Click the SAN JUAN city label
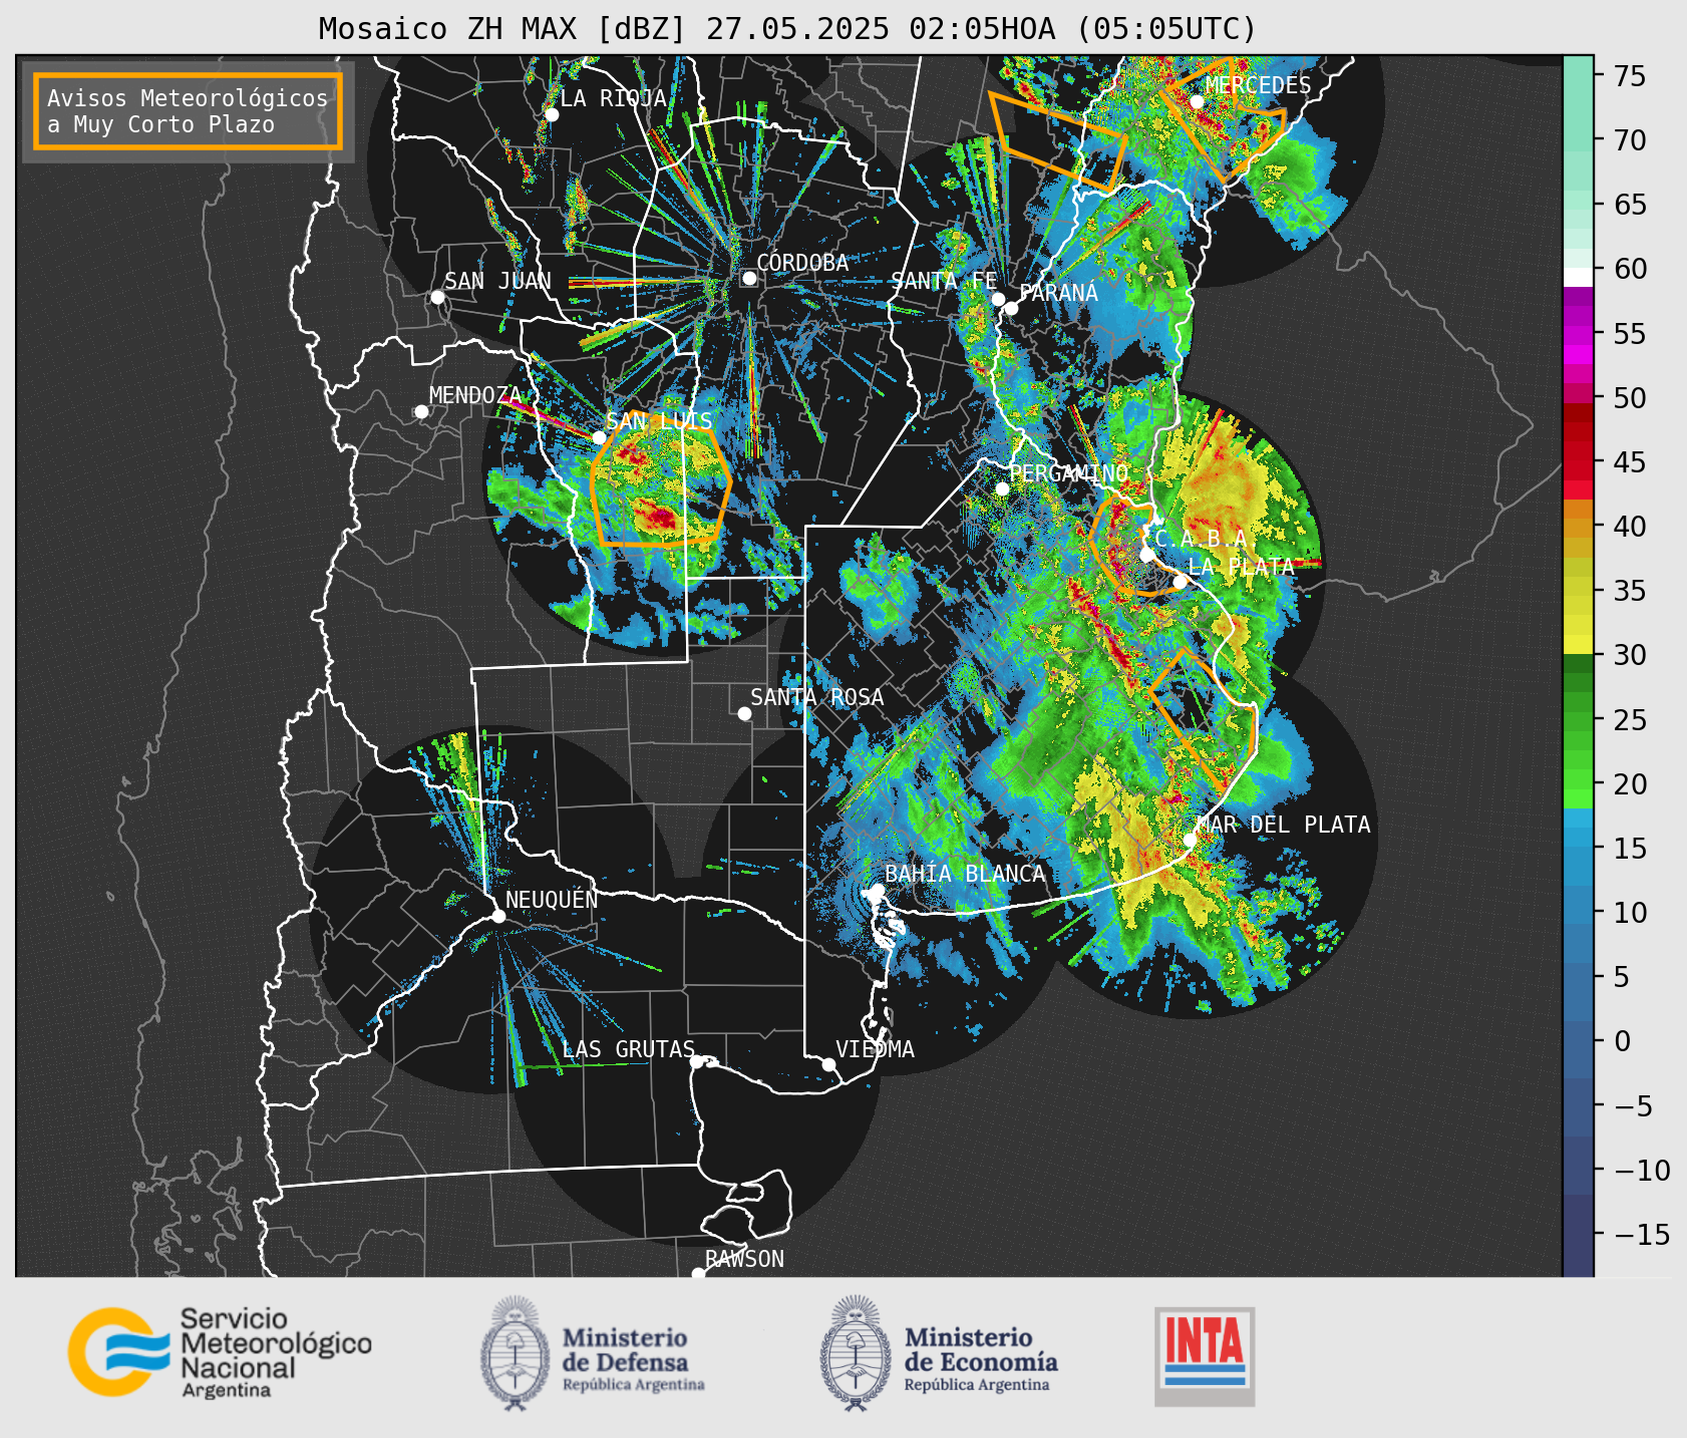1687x1438 pixels. pyautogui.click(x=497, y=281)
